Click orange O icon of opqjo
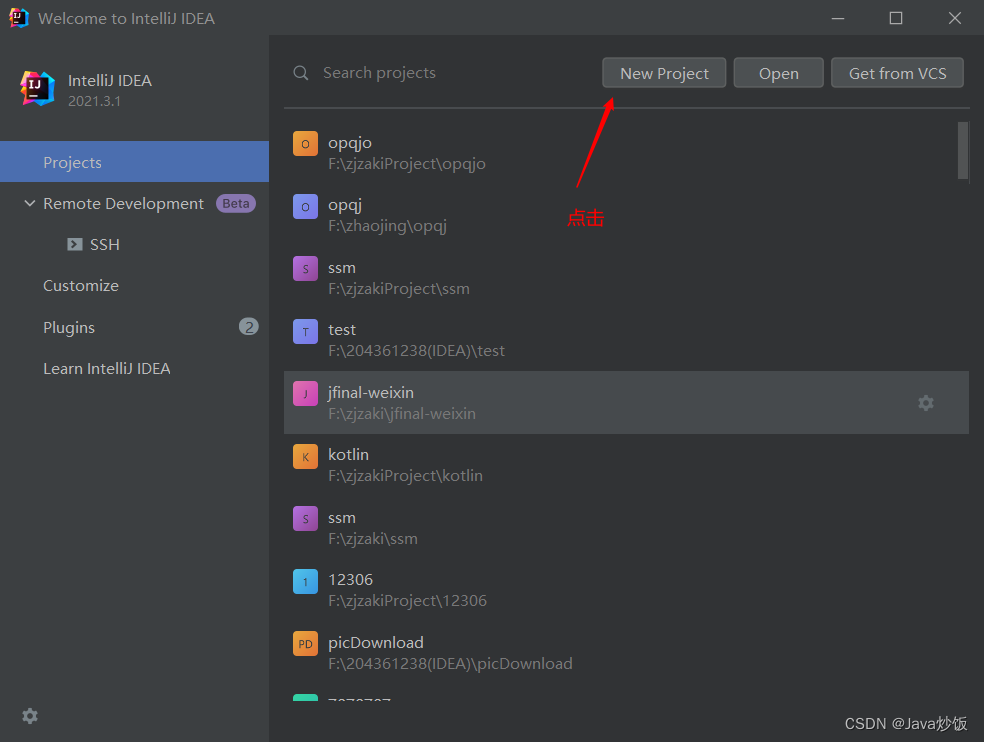 (x=305, y=144)
